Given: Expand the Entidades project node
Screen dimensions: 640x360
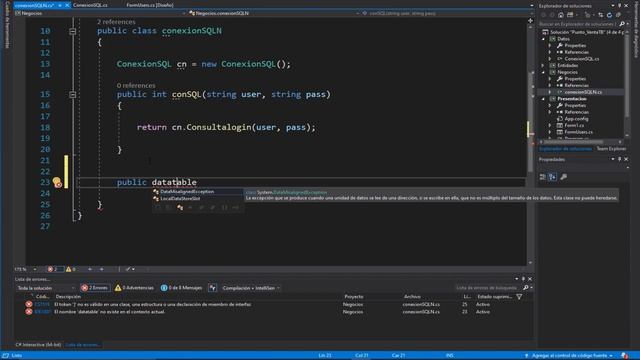Looking at the screenshot, I should (543, 65).
